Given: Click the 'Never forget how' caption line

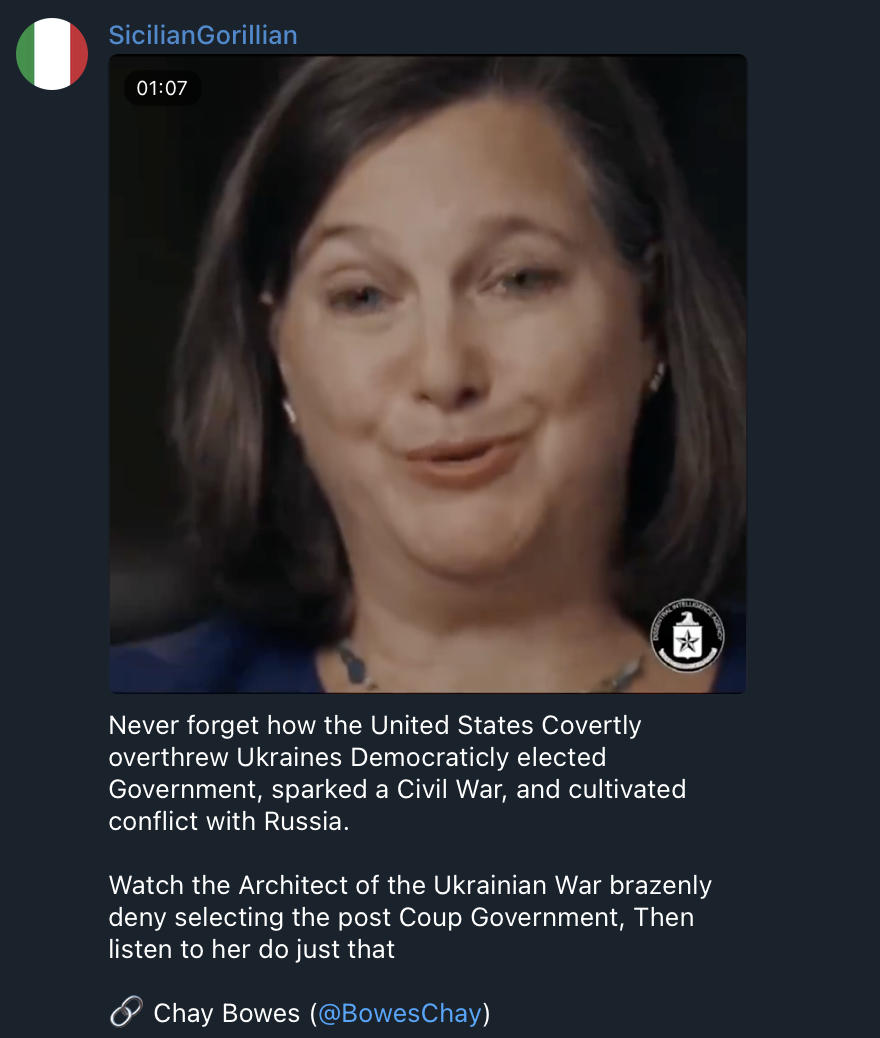Looking at the screenshot, I should [375, 726].
